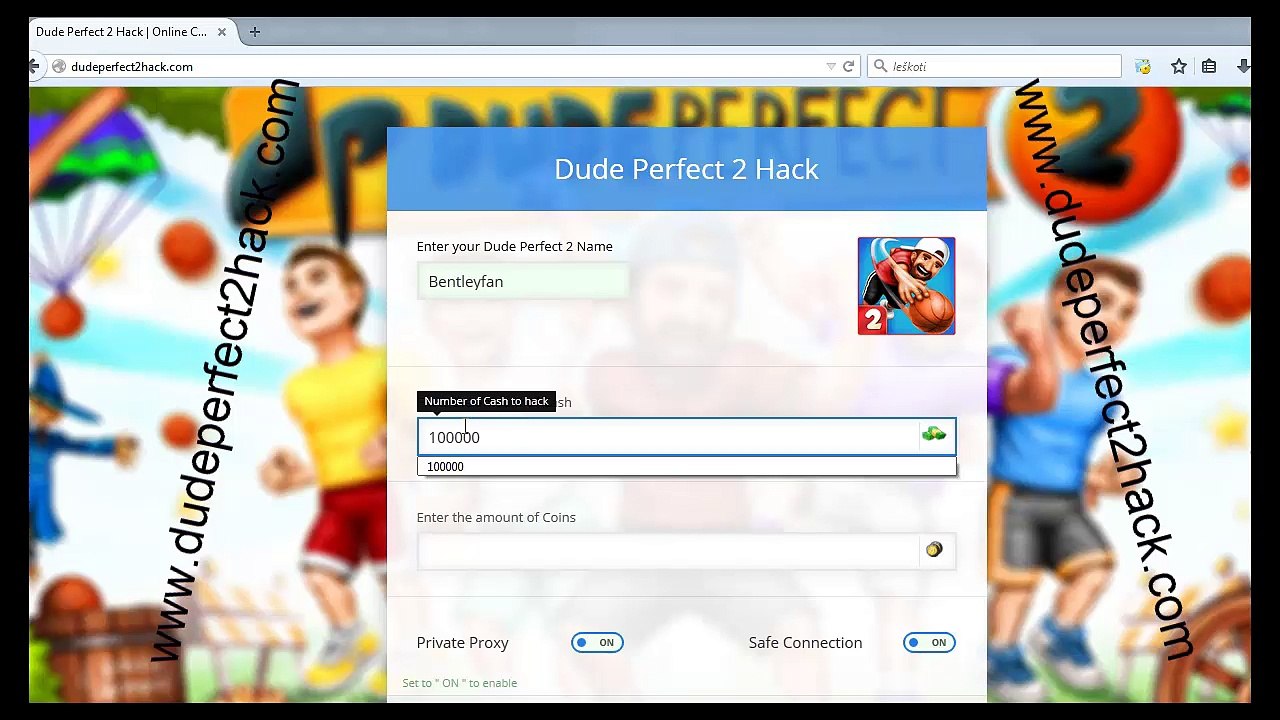
Task: Toggle the Private Proxy switch
Action: (x=597, y=643)
